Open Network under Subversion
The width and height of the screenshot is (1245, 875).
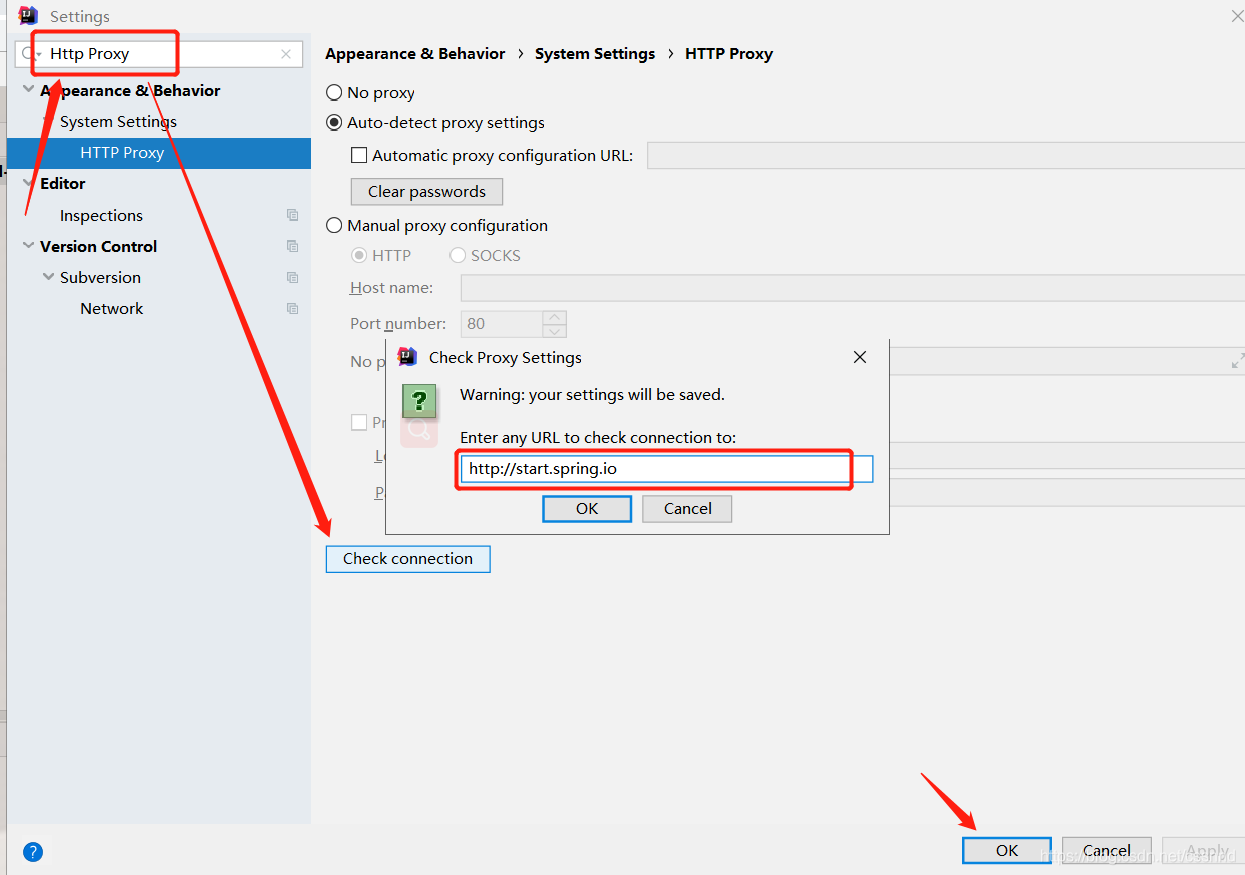(112, 308)
